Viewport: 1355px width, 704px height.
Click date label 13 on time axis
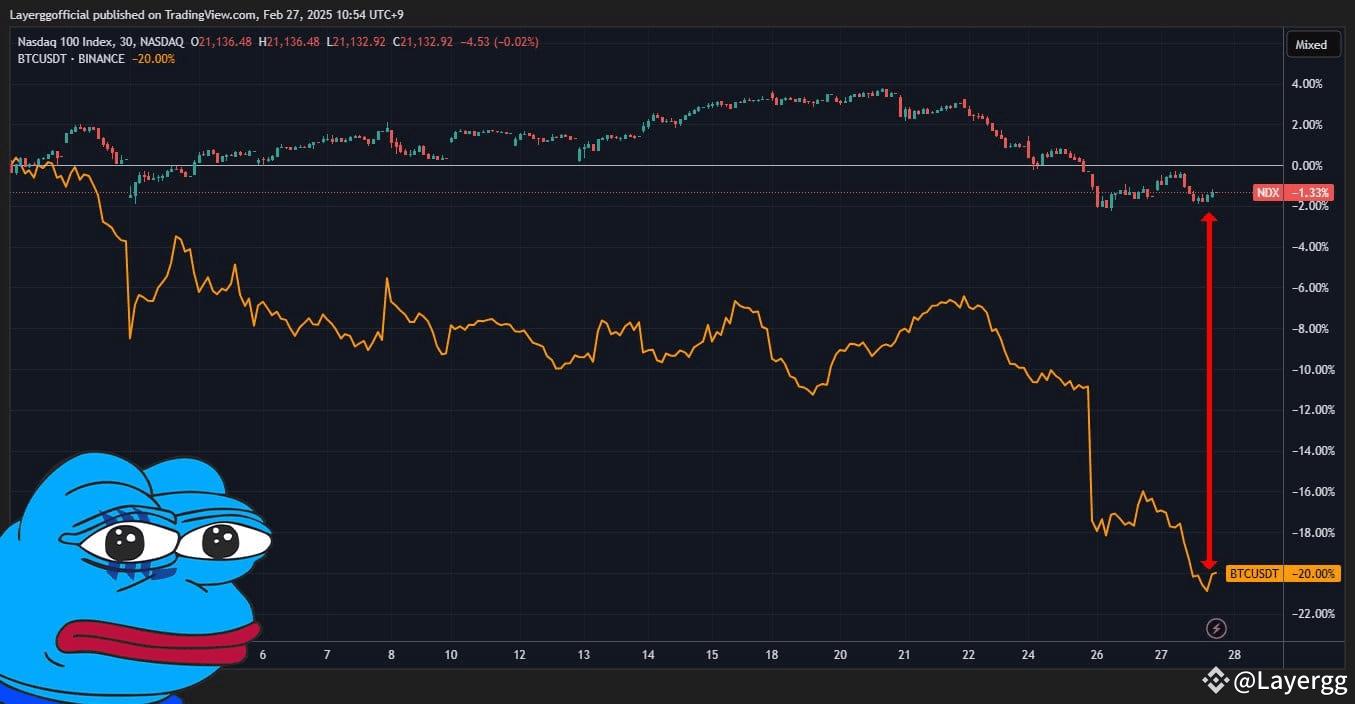pos(584,655)
